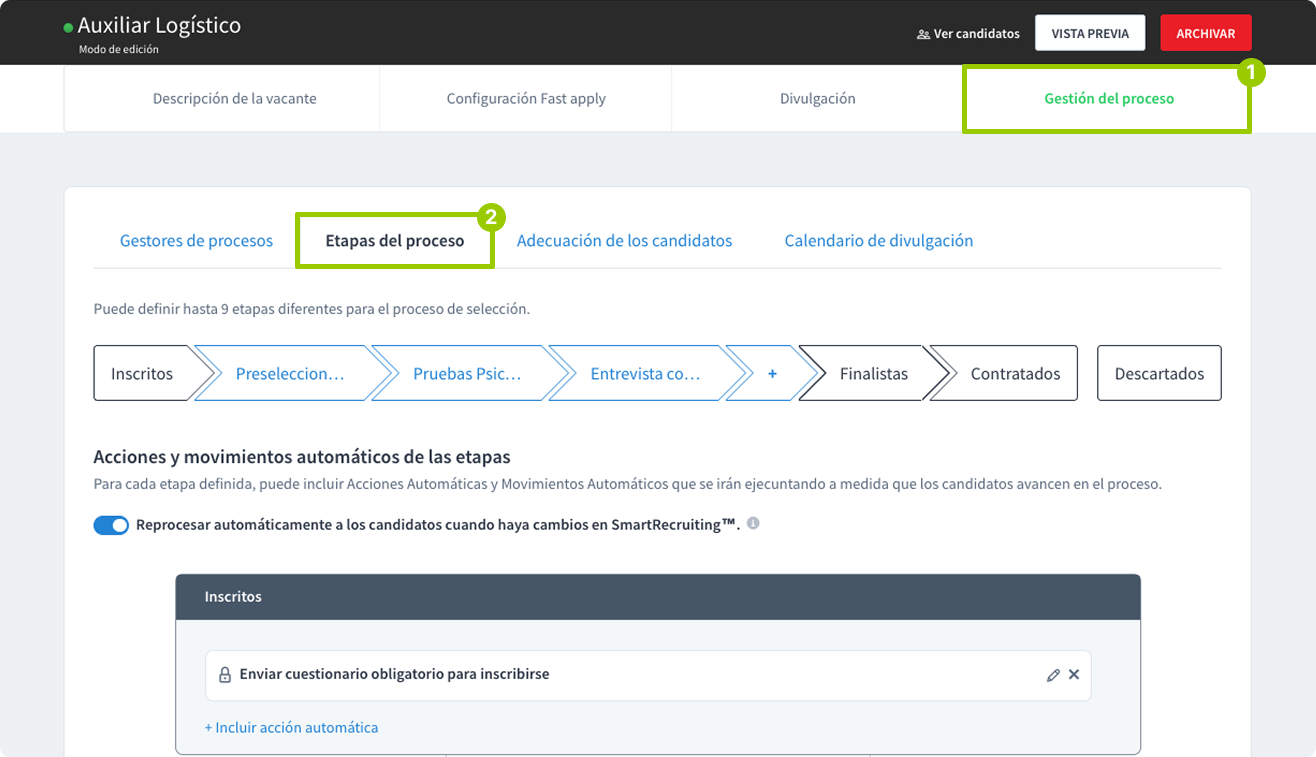Open Calendario de divulgación
This screenshot has height=757, width=1316.
coord(878,240)
